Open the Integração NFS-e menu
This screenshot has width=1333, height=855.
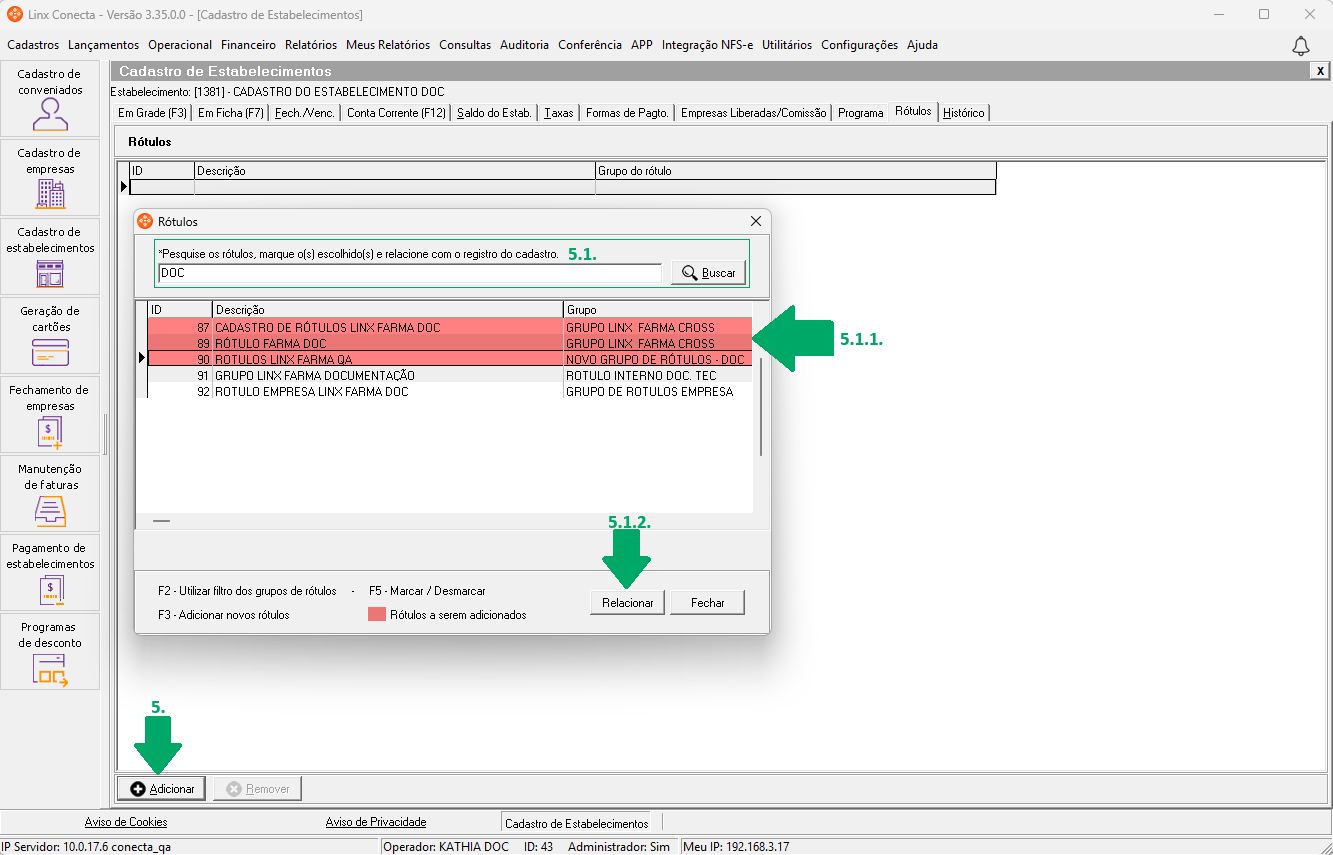pyautogui.click(x=707, y=45)
